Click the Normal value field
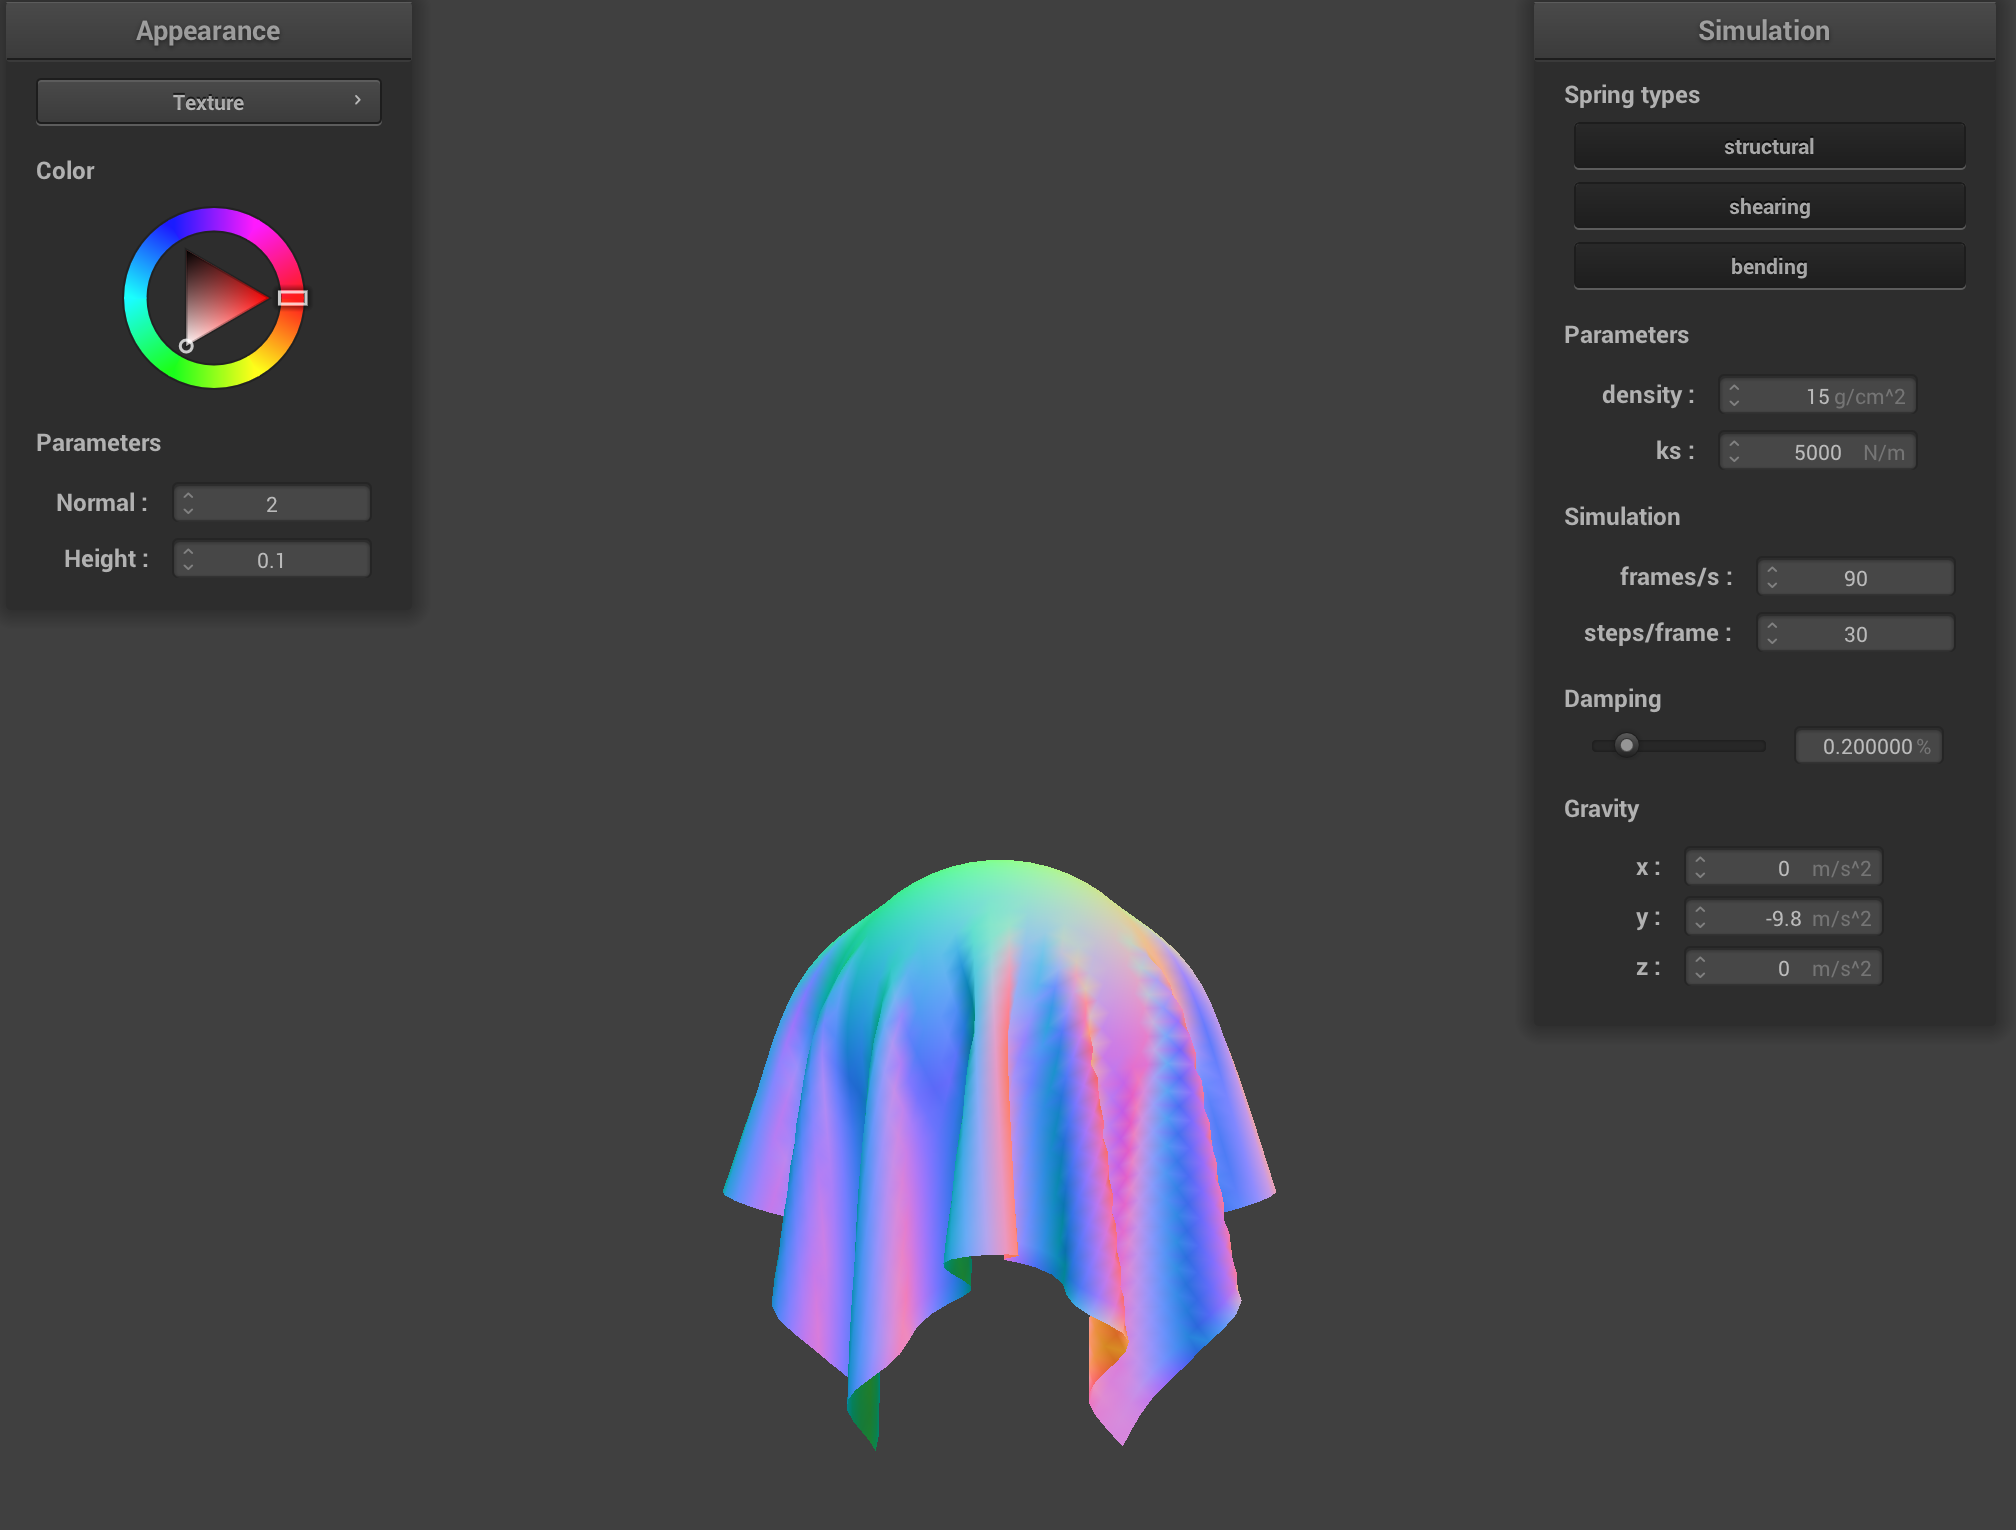 (x=272, y=503)
